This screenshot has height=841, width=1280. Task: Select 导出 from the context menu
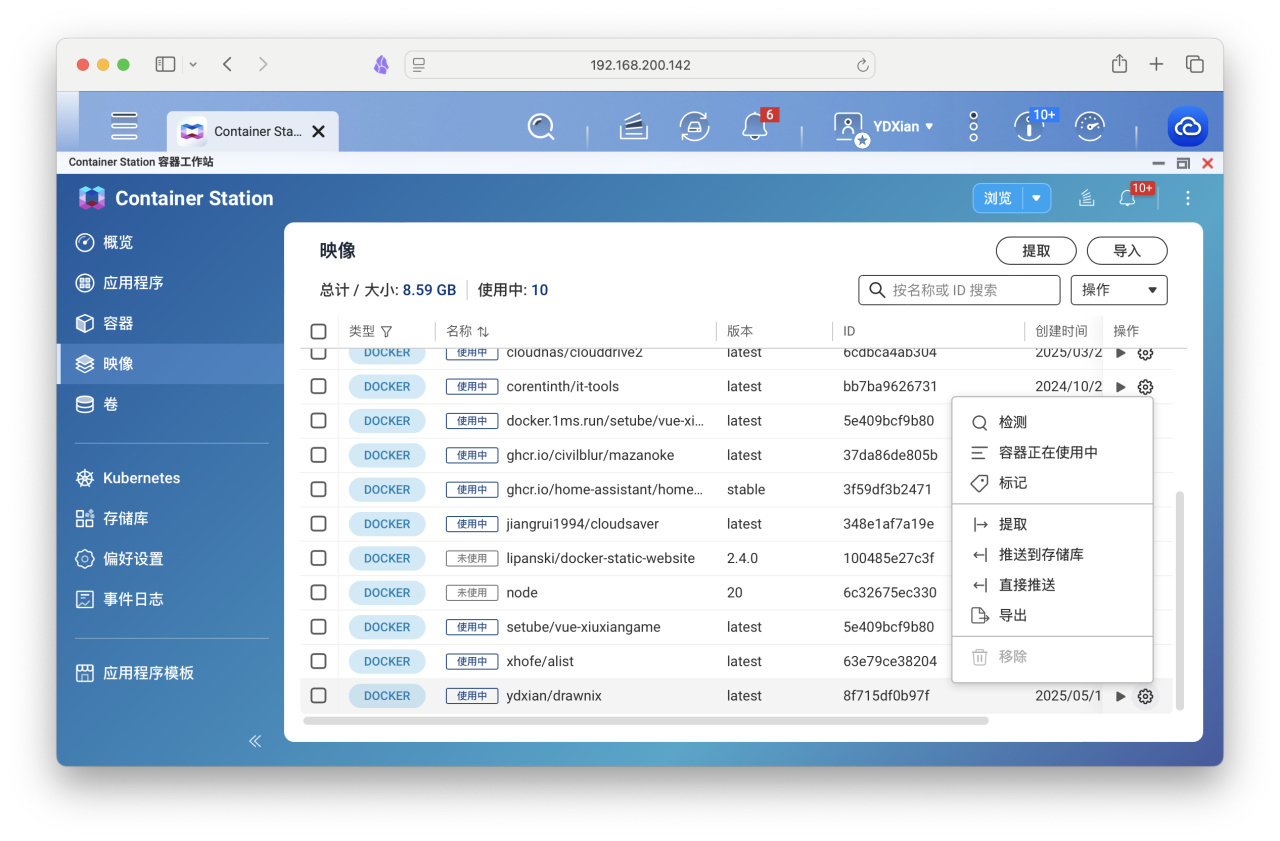click(x=1052, y=616)
